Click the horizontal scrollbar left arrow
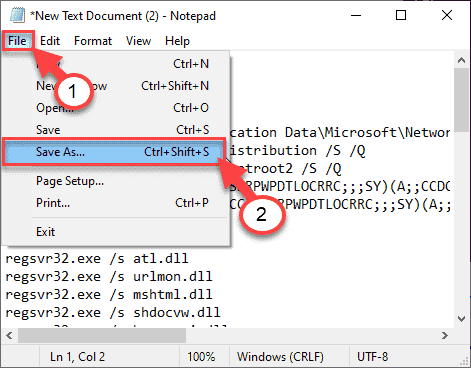Viewport: 471px width, 368px height. [9, 335]
